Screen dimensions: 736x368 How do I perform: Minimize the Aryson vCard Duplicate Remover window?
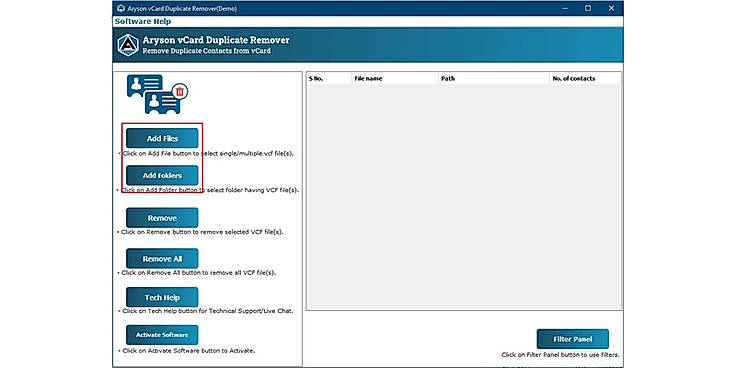564,8
